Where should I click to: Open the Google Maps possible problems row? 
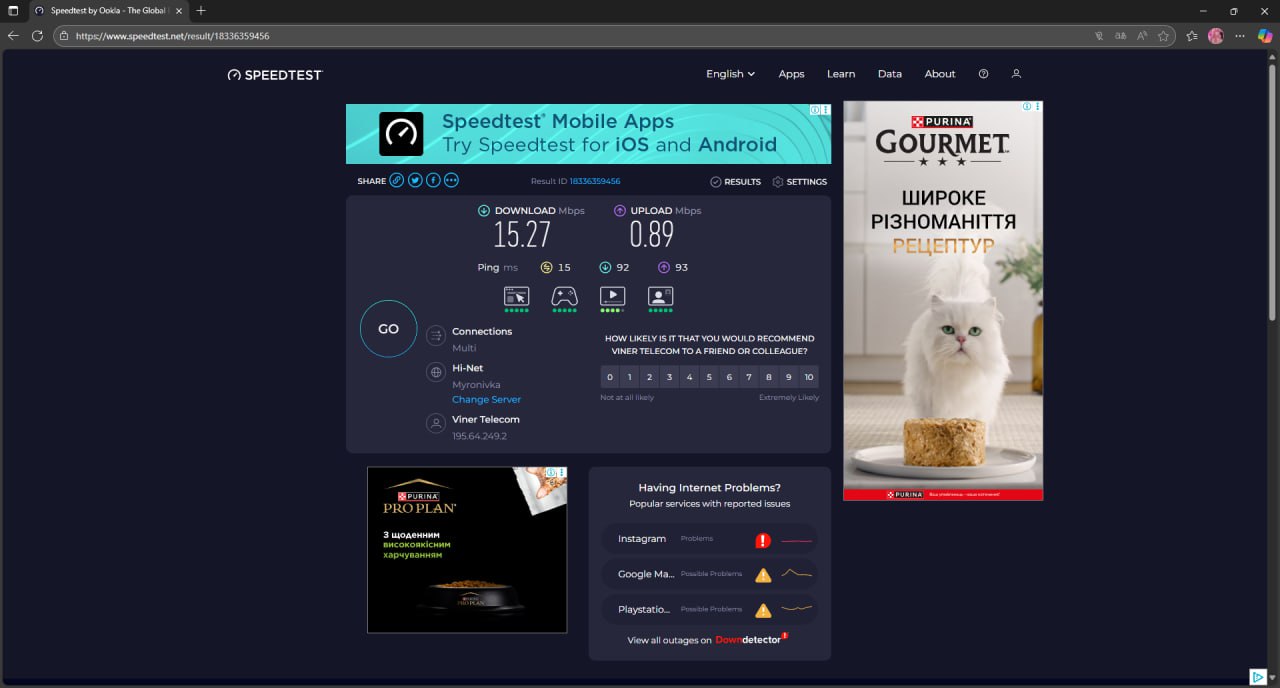pyautogui.click(x=710, y=574)
